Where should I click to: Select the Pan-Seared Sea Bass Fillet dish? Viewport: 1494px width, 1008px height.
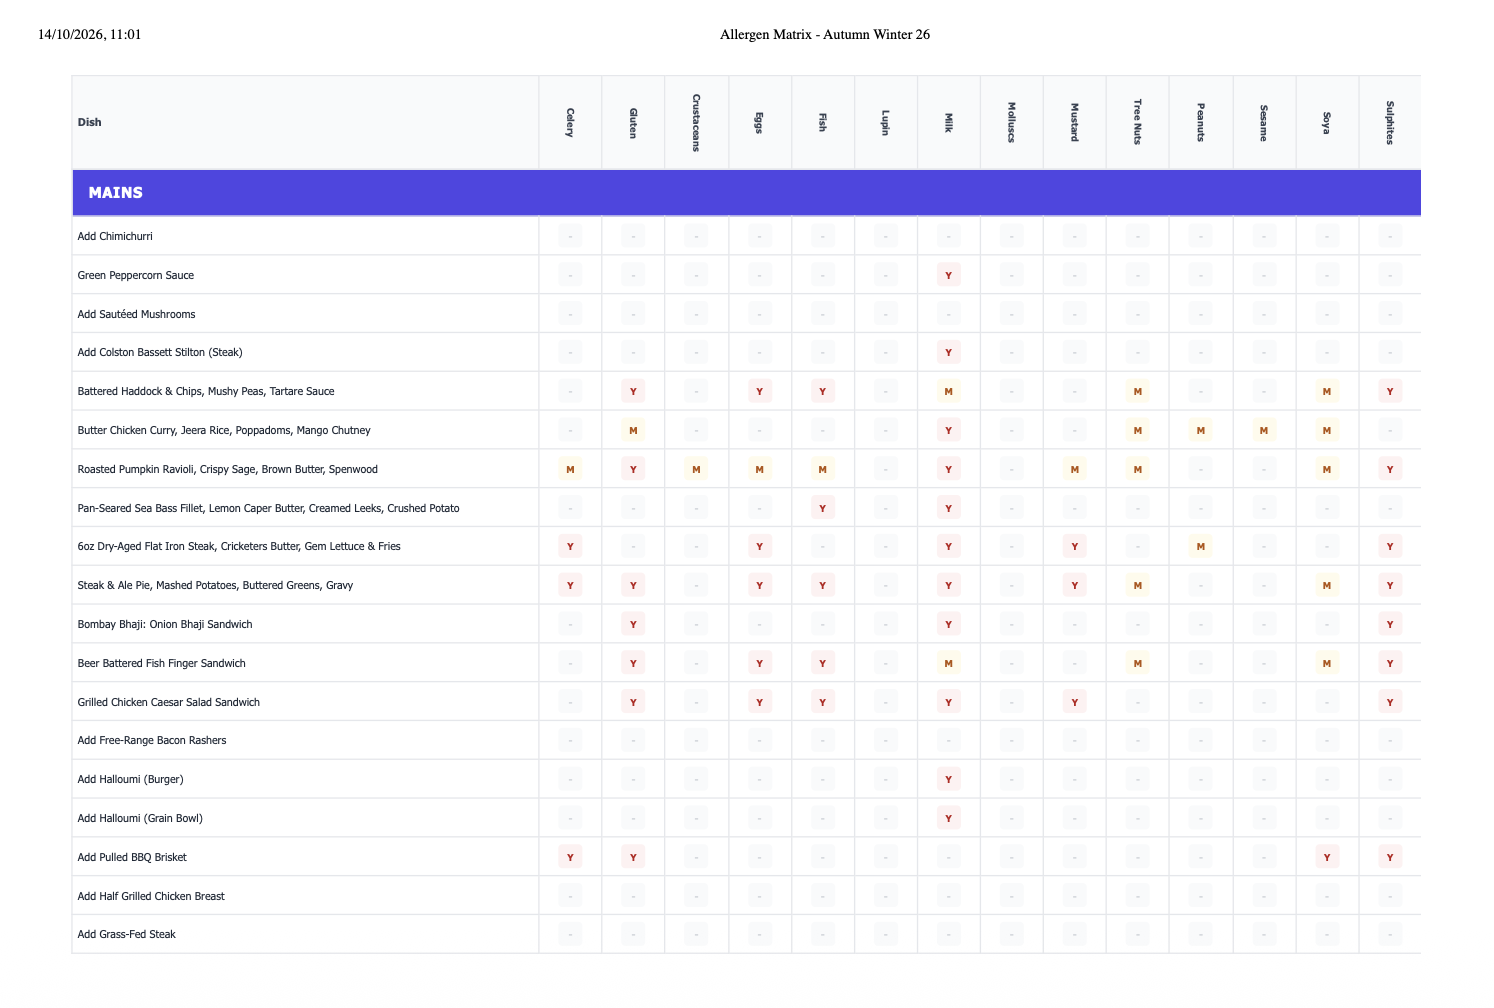[269, 508]
